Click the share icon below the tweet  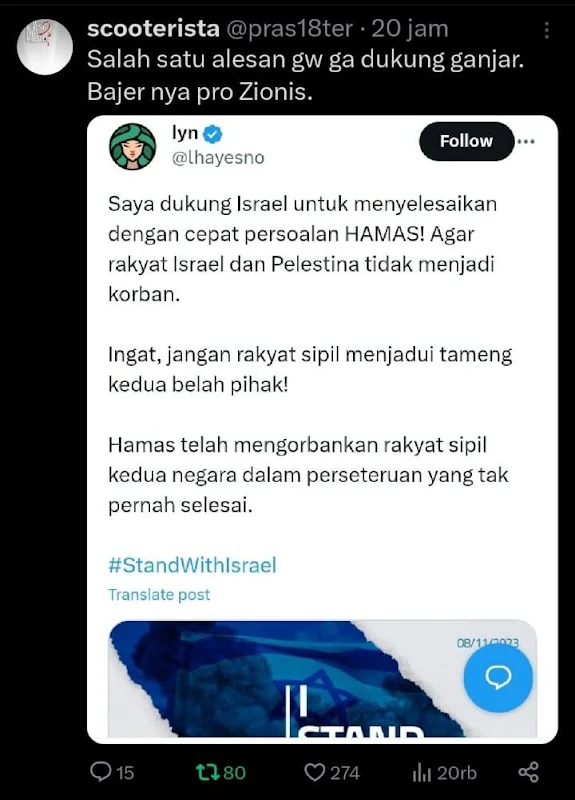pyautogui.click(x=529, y=772)
